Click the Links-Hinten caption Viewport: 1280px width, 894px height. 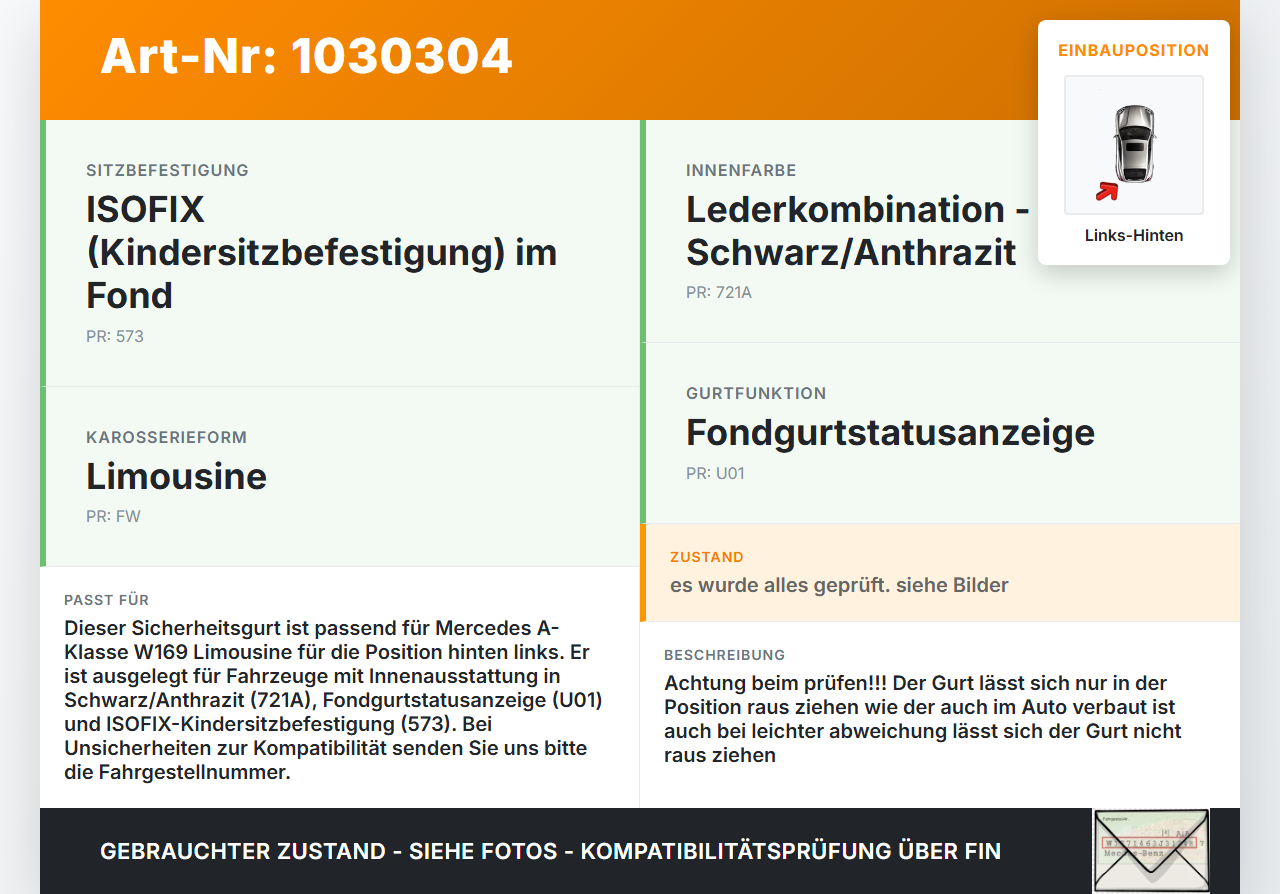(x=1134, y=236)
